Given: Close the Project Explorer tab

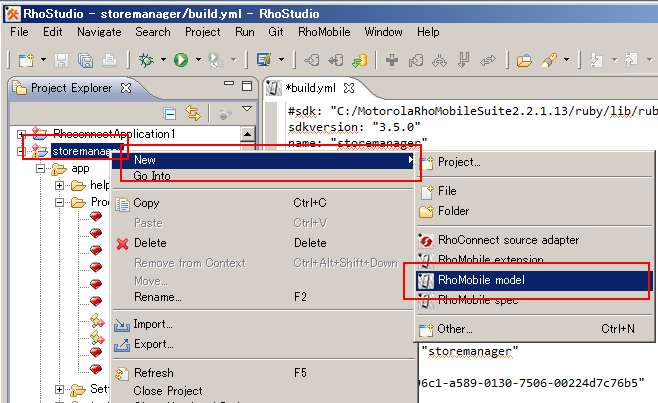Looking at the screenshot, I should (126, 88).
